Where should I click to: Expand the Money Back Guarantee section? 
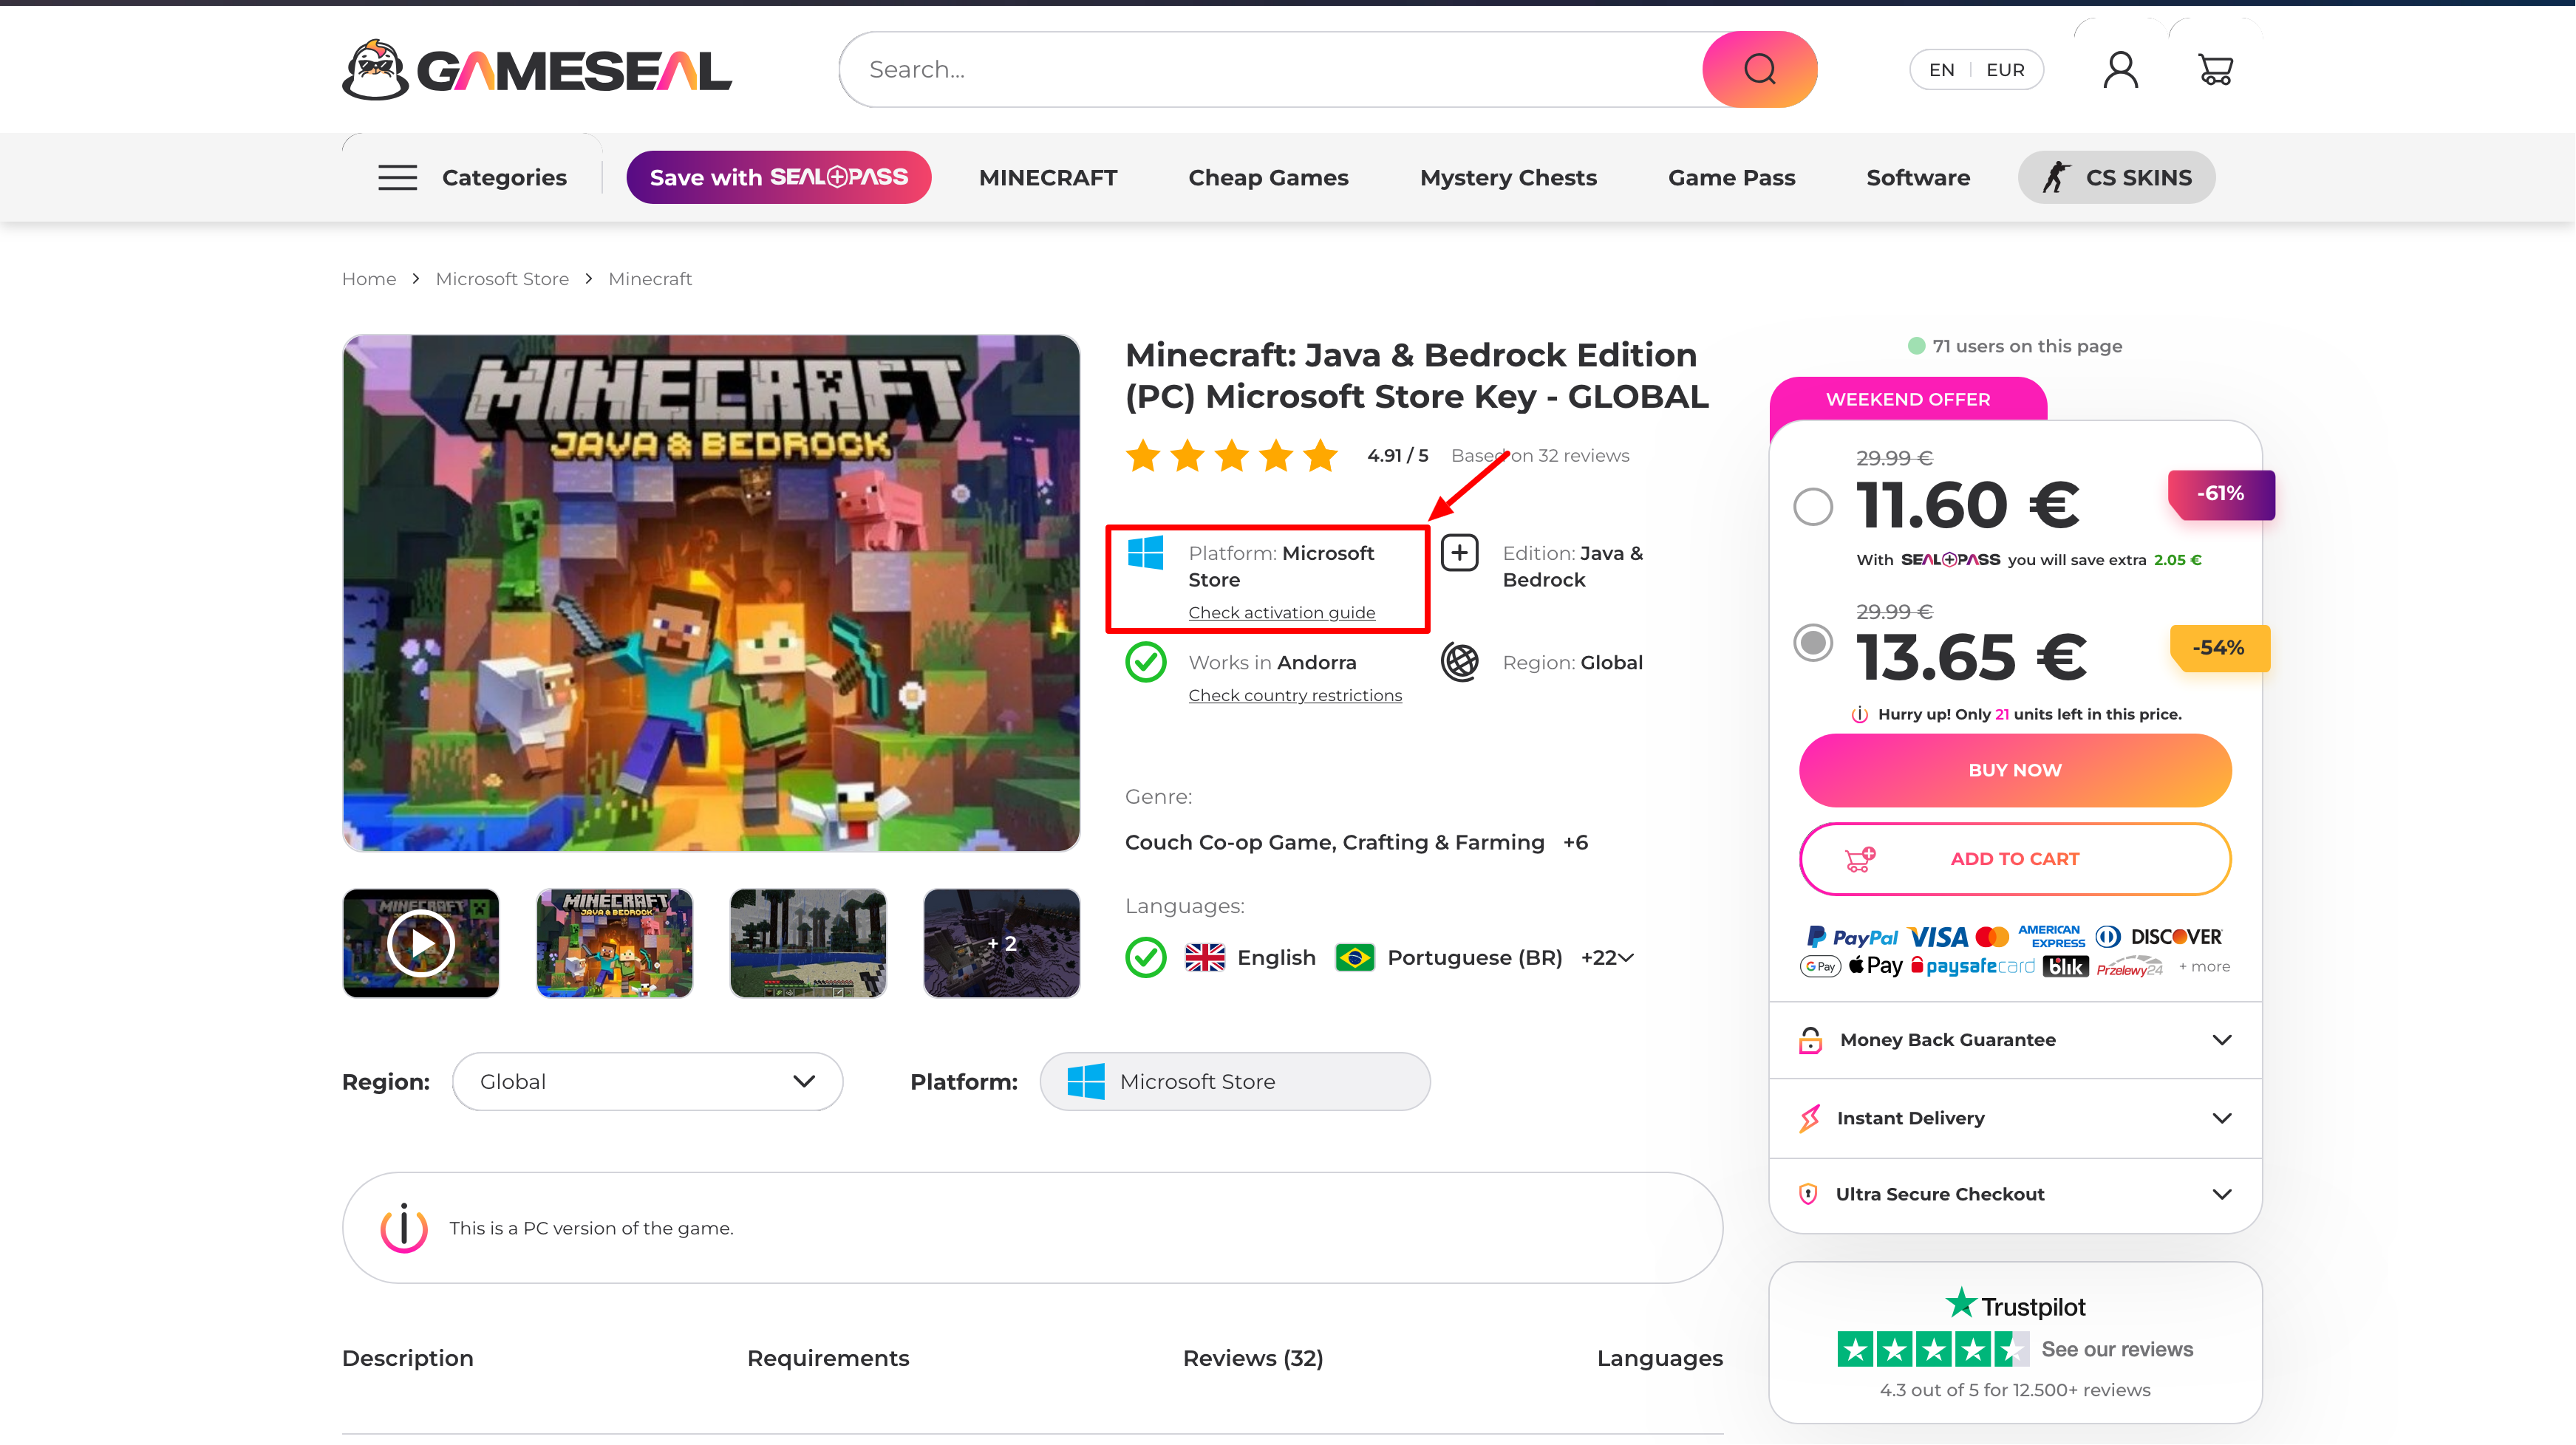(x=2221, y=1040)
